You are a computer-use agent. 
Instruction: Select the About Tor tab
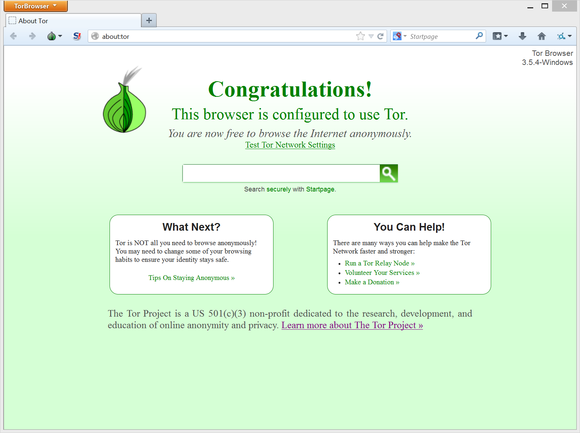tap(72, 21)
